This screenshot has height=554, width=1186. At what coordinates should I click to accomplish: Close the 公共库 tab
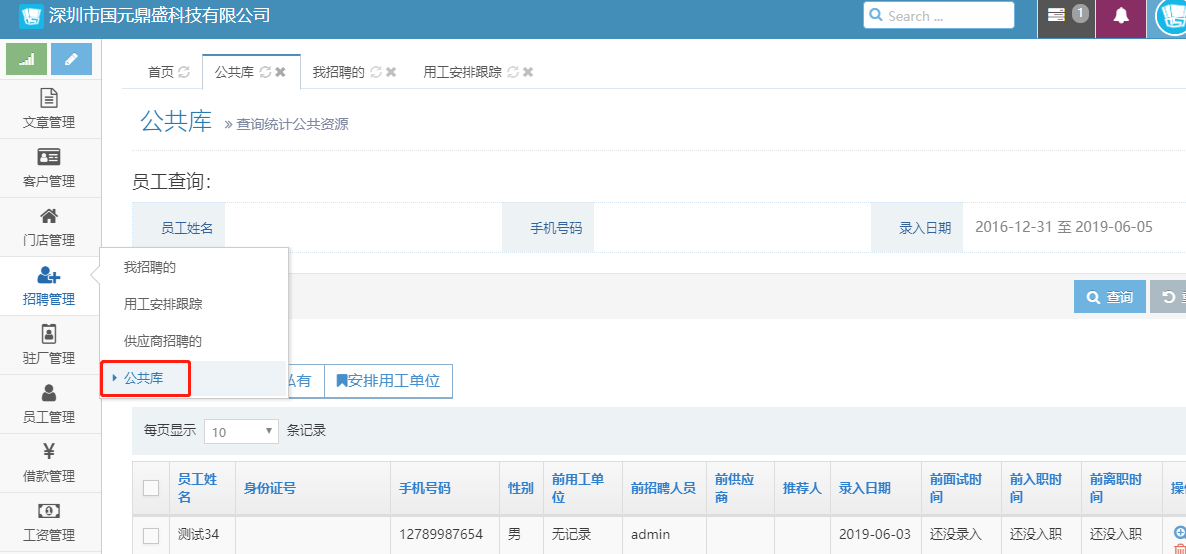pyautogui.click(x=281, y=72)
